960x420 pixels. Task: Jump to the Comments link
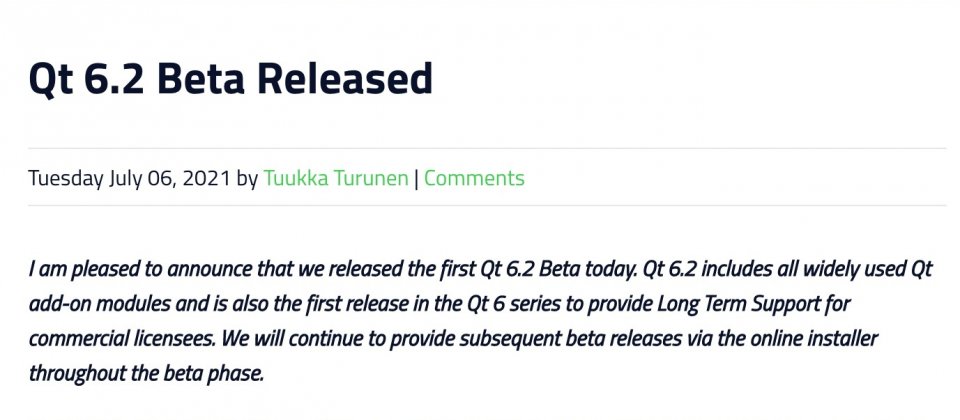click(474, 178)
